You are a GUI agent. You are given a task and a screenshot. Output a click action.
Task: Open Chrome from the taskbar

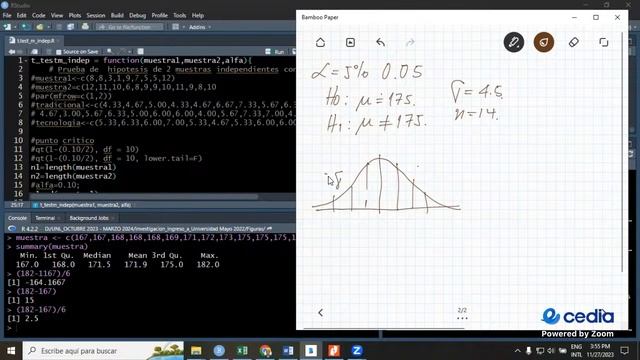[265, 351]
